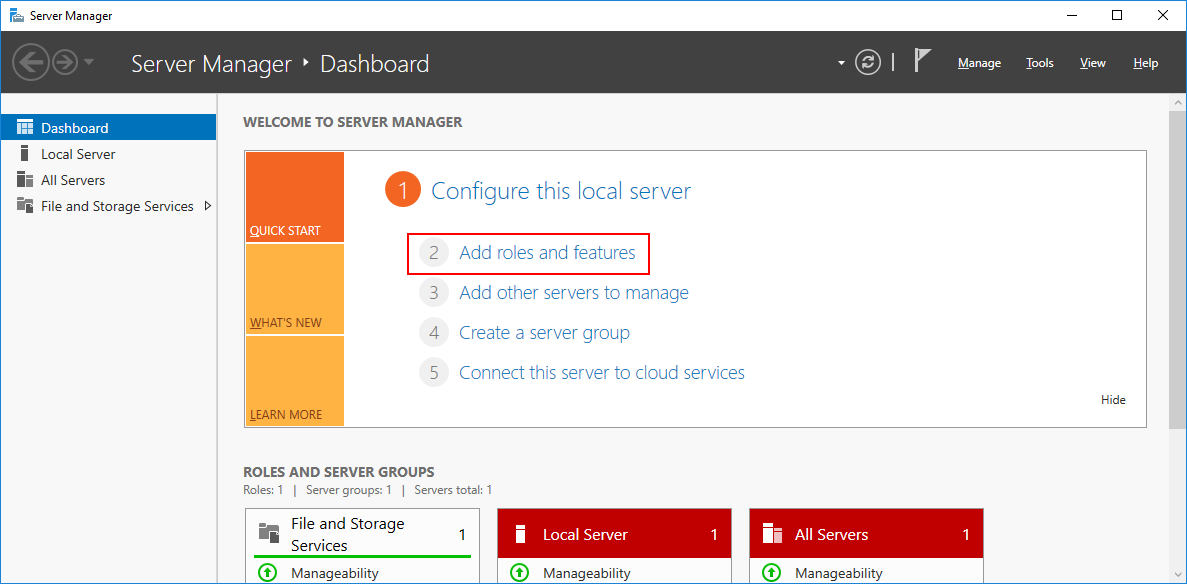Open the Tools menu
The height and width of the screenshot is (584, 1187).
tap(1039, 62)
